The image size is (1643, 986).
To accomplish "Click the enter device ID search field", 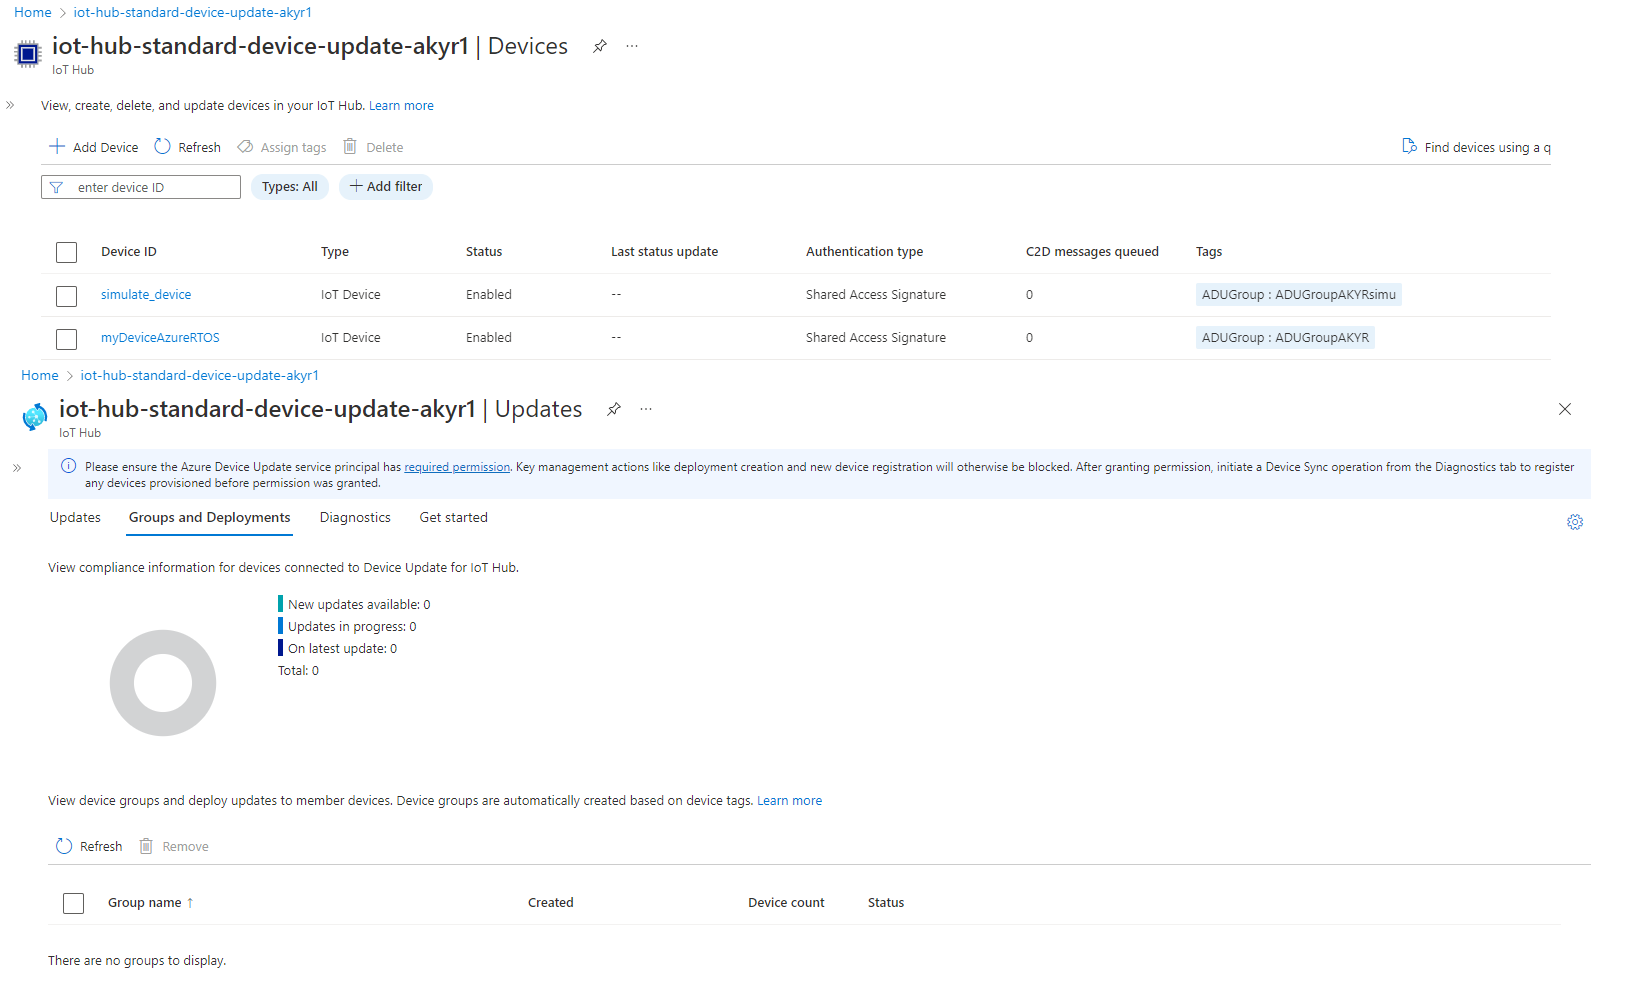I will (140, 186).
